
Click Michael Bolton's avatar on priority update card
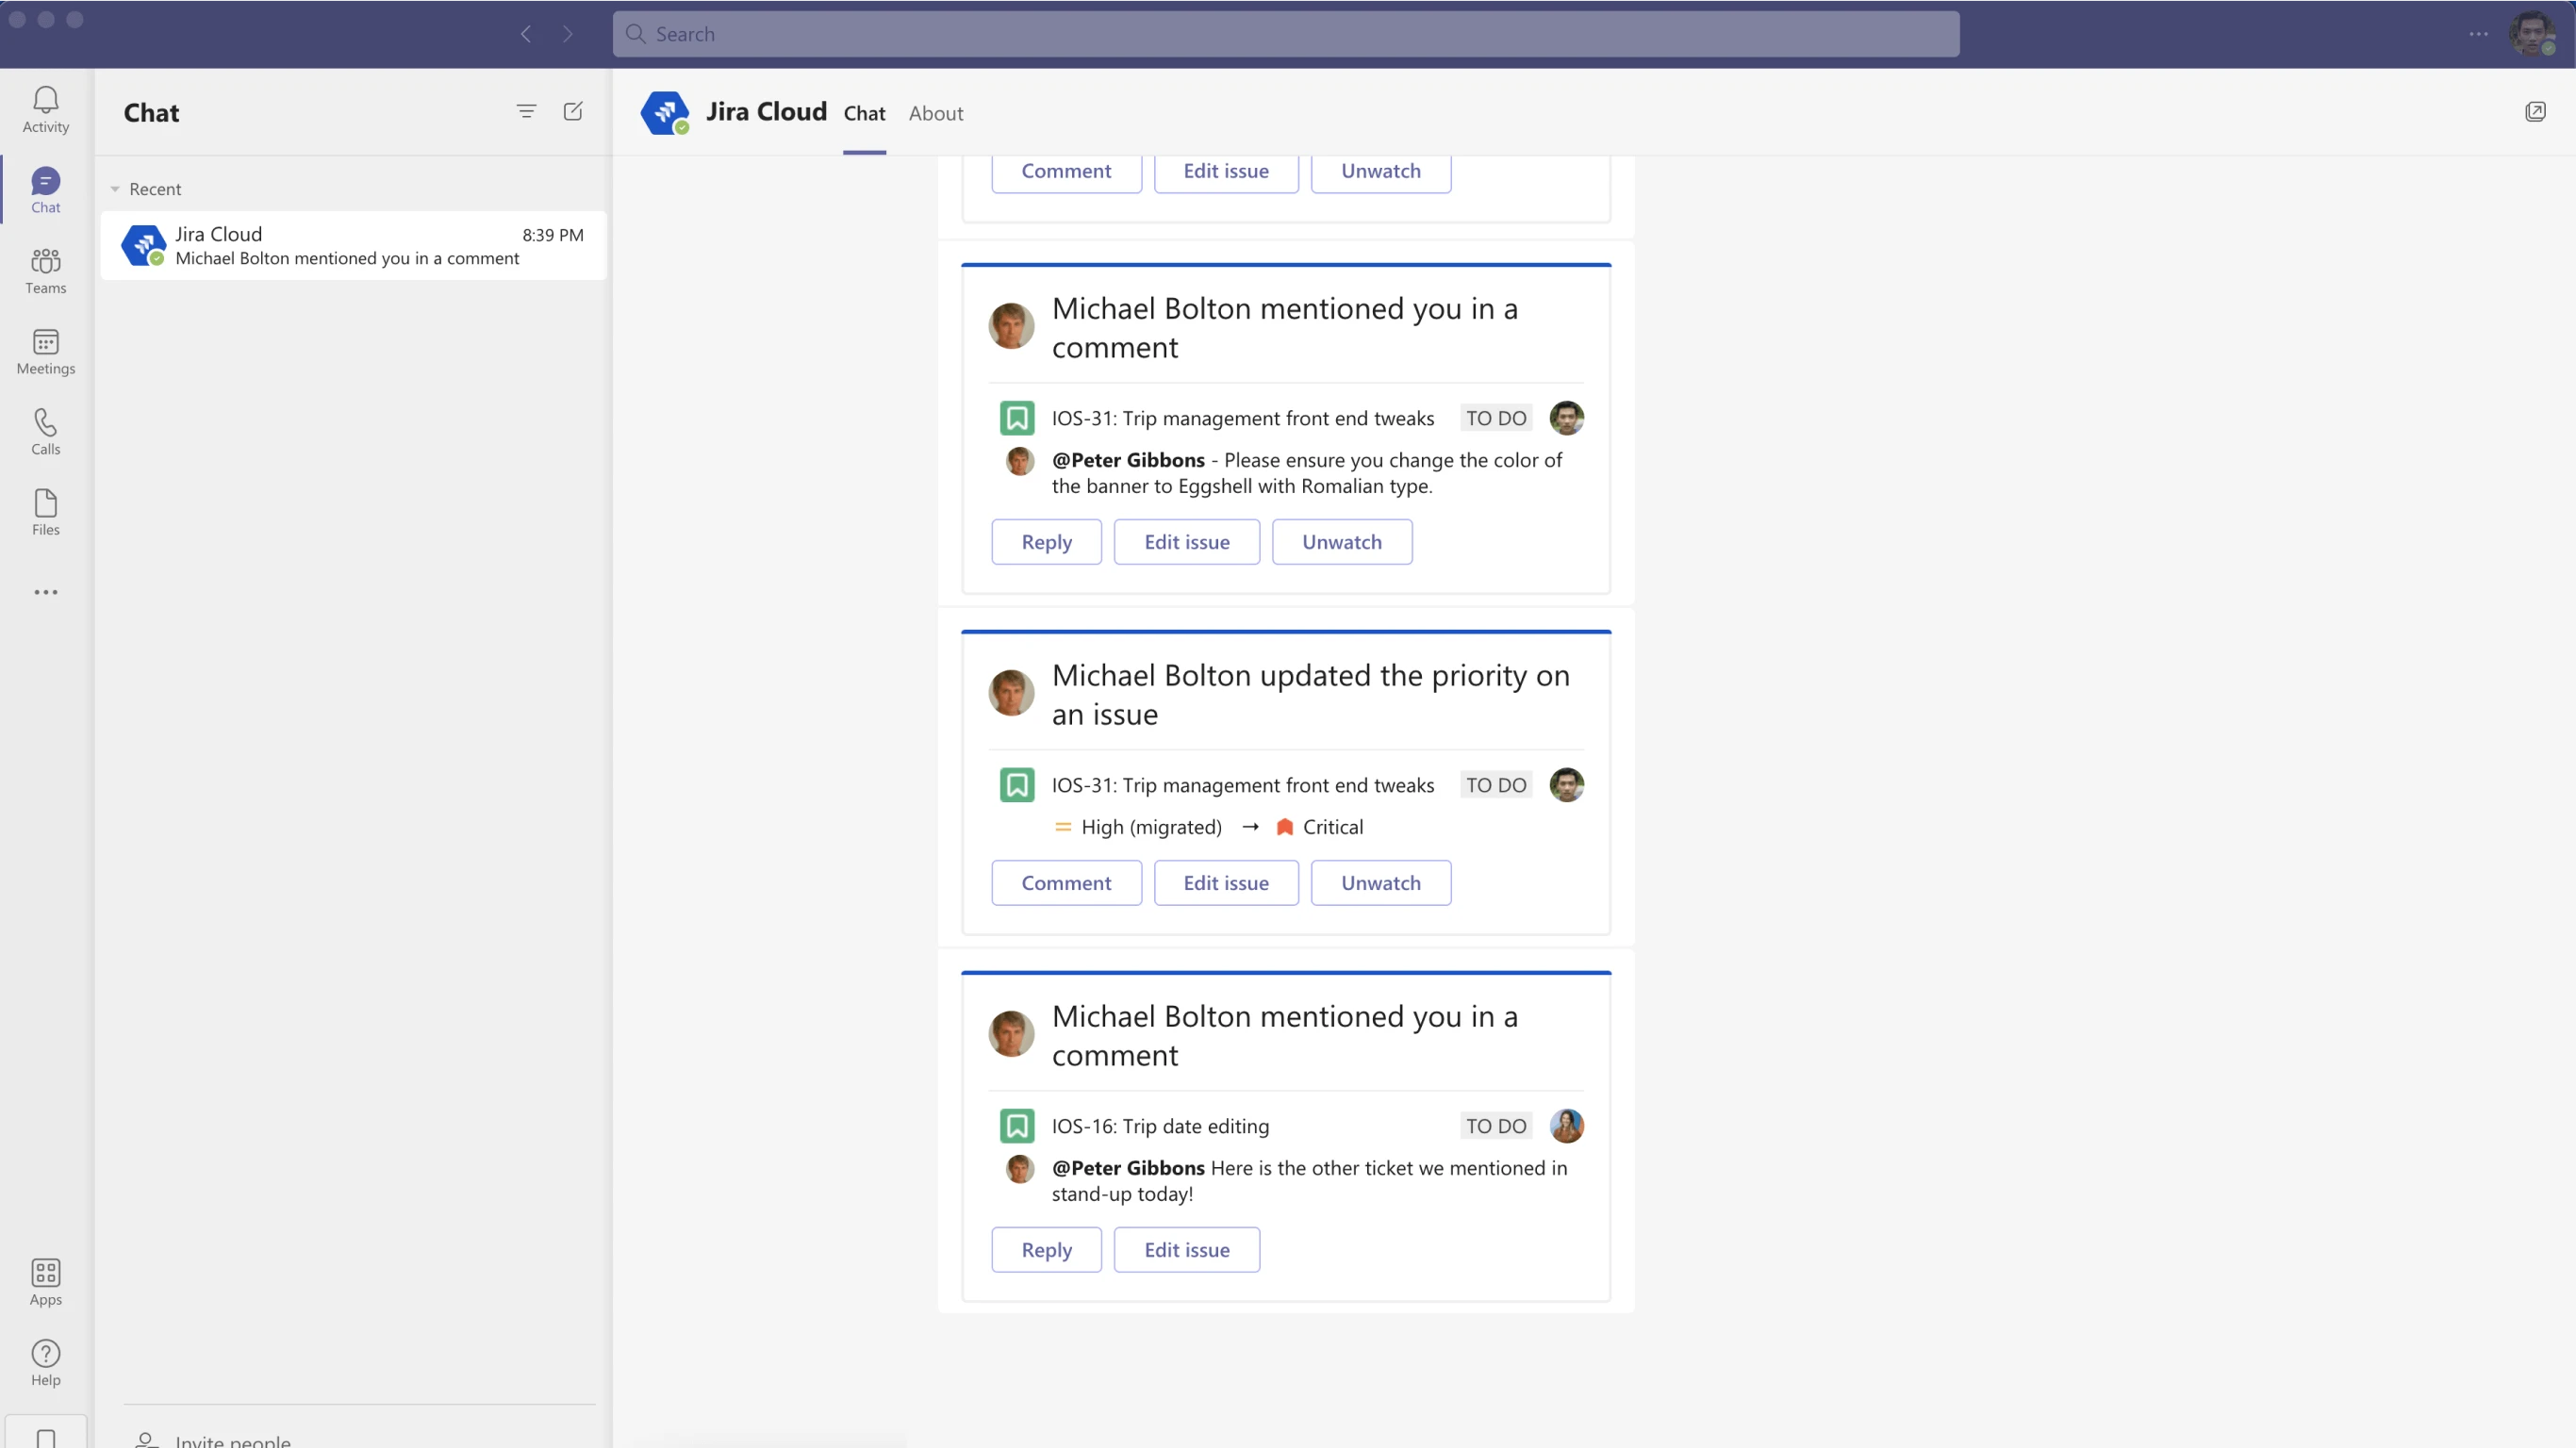pos(1011,693)
